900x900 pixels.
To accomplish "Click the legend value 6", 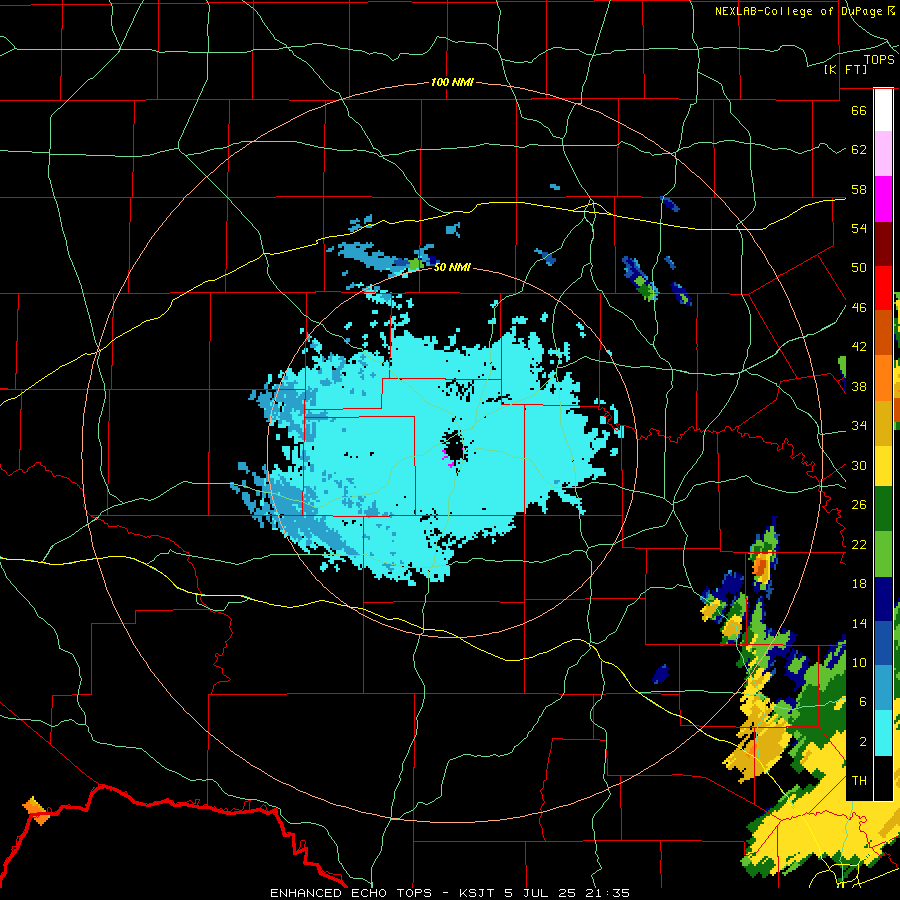I will (x=862, y=702).
